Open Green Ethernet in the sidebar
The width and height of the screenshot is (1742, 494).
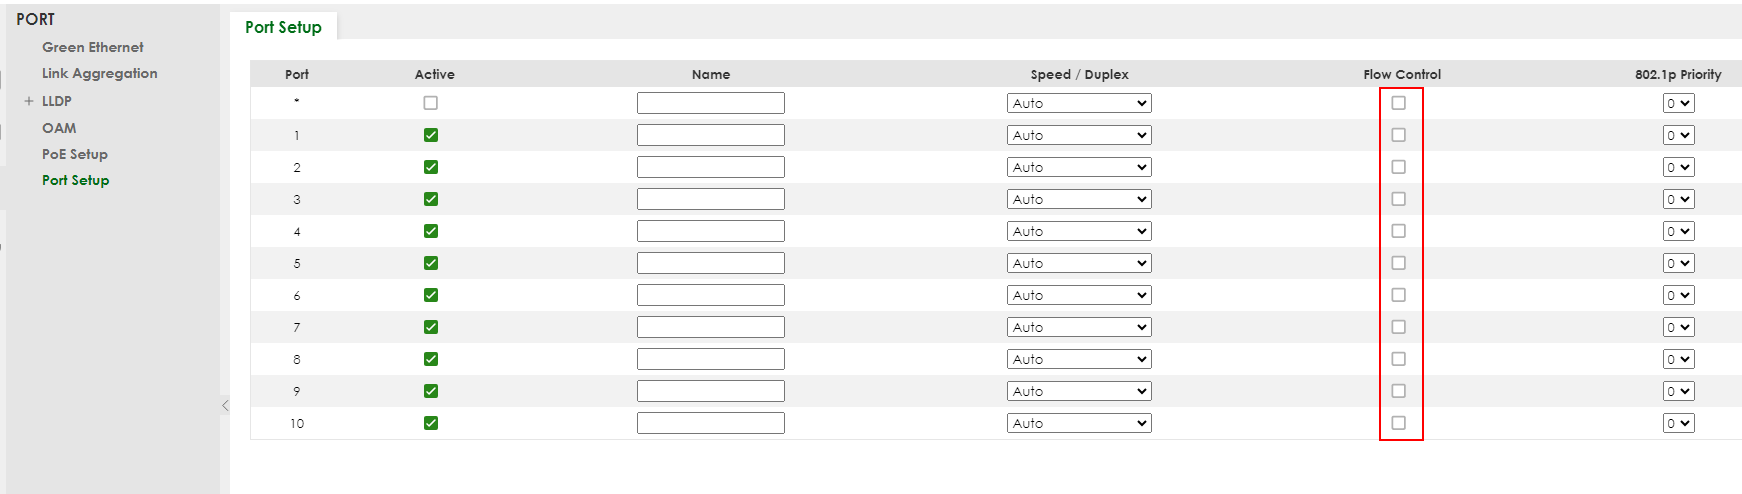point(92,47)
